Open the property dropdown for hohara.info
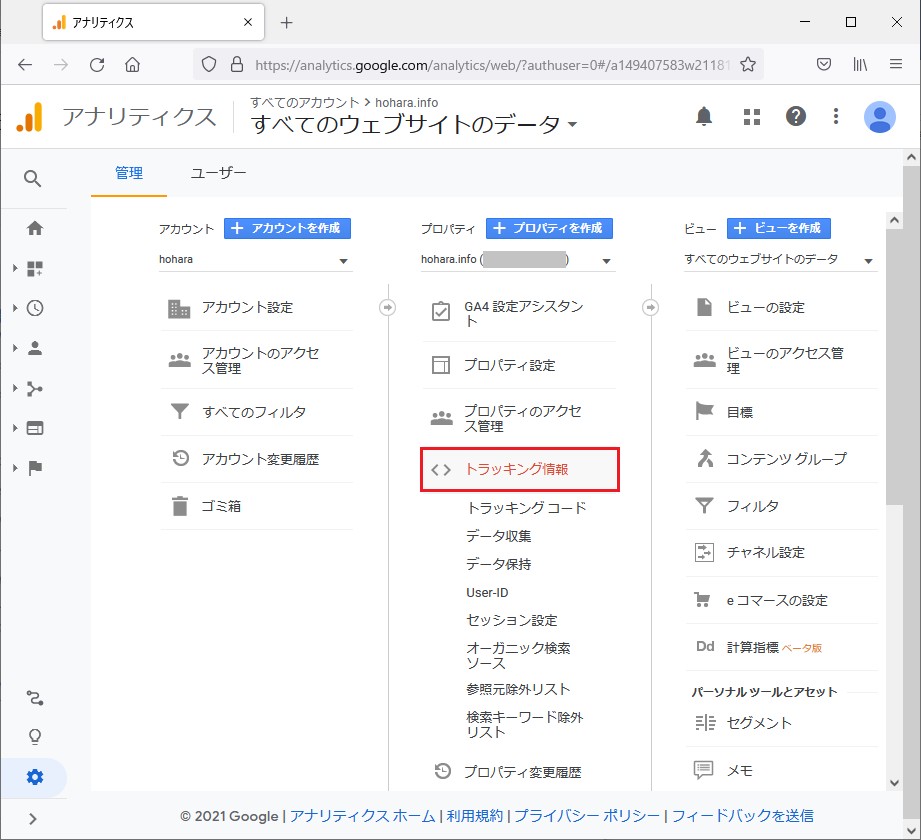The width and height of the screenshot is (921, 840). pos(516,260)
